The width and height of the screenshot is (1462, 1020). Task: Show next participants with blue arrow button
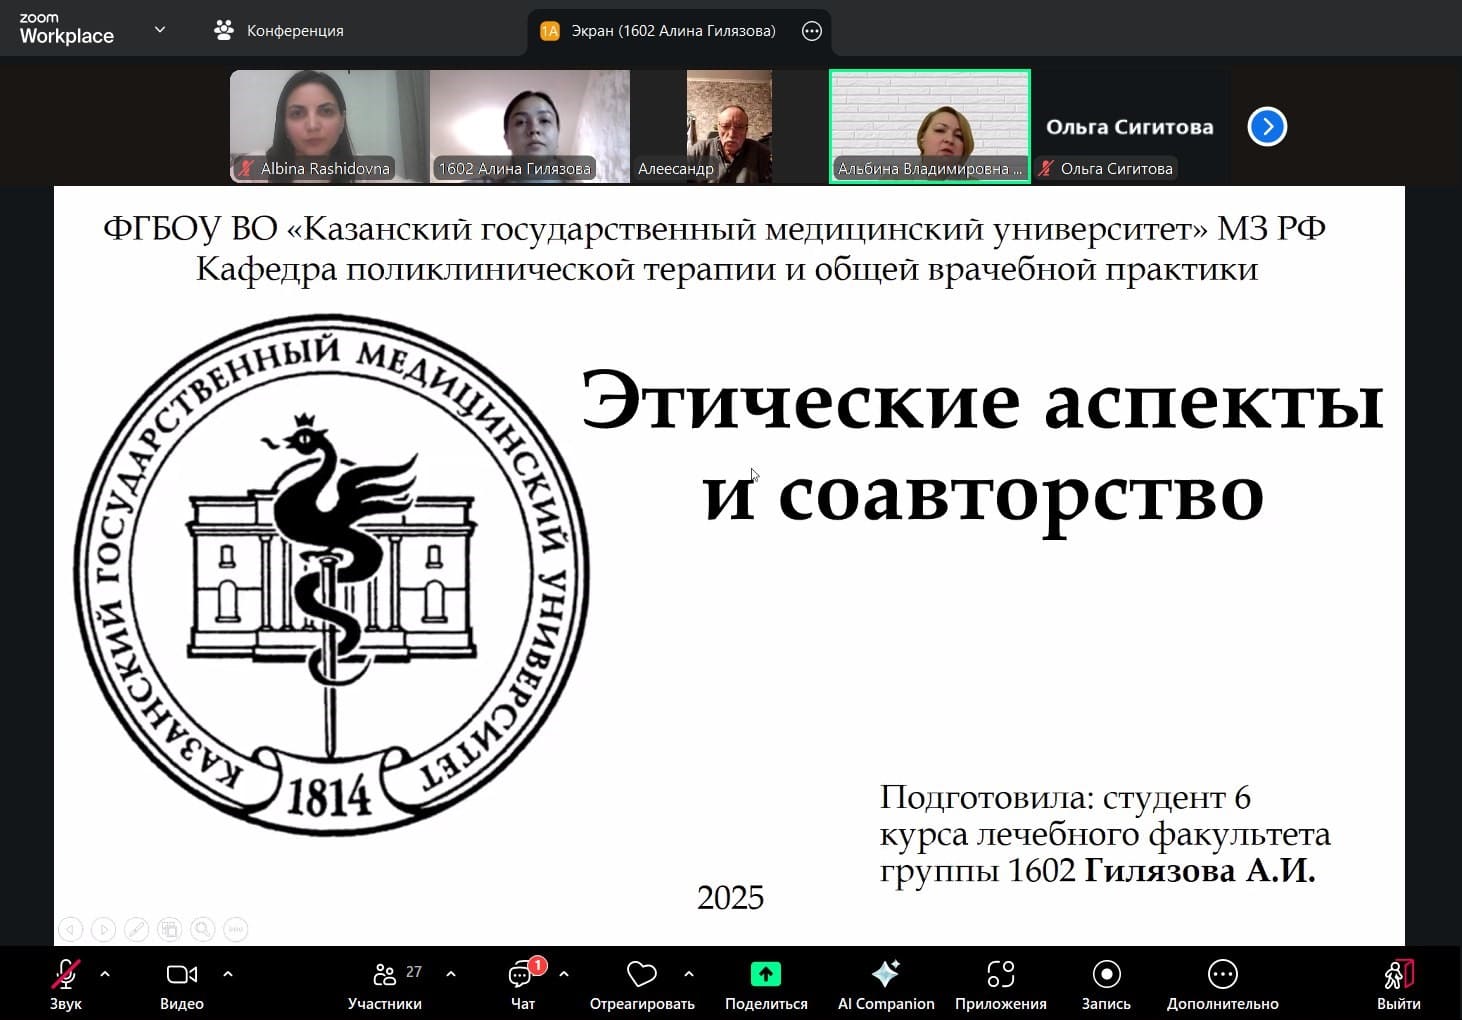tap(1267, 127)
